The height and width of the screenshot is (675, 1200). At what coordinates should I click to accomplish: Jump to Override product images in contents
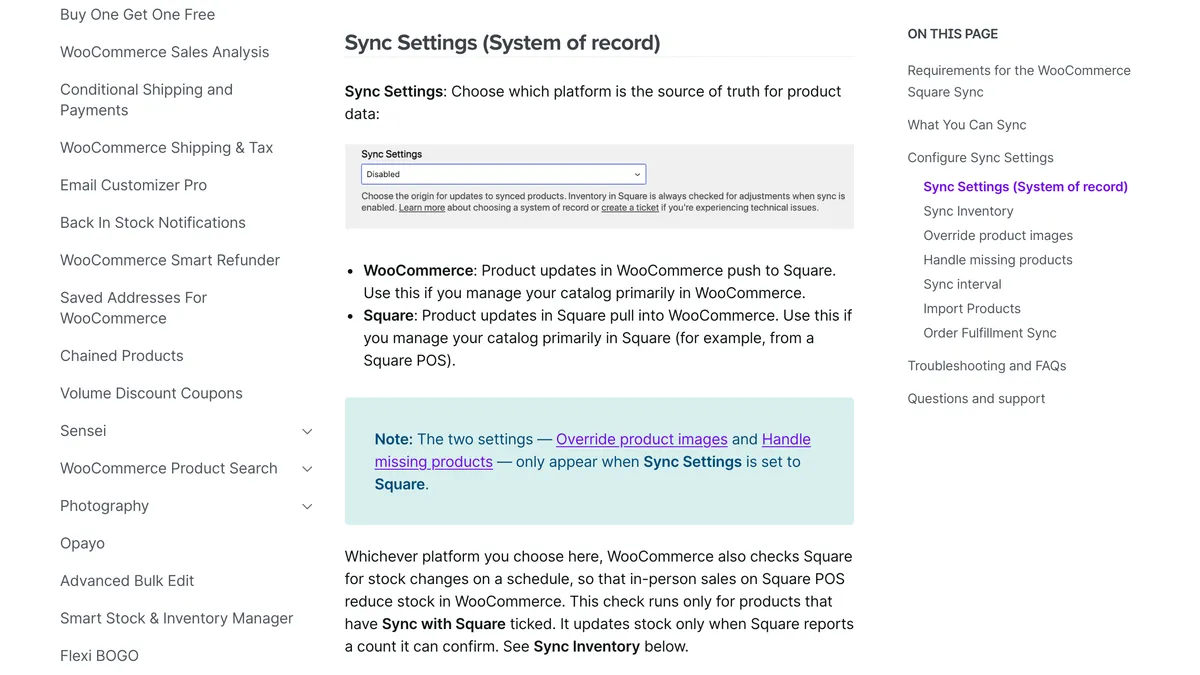(998, 236)
